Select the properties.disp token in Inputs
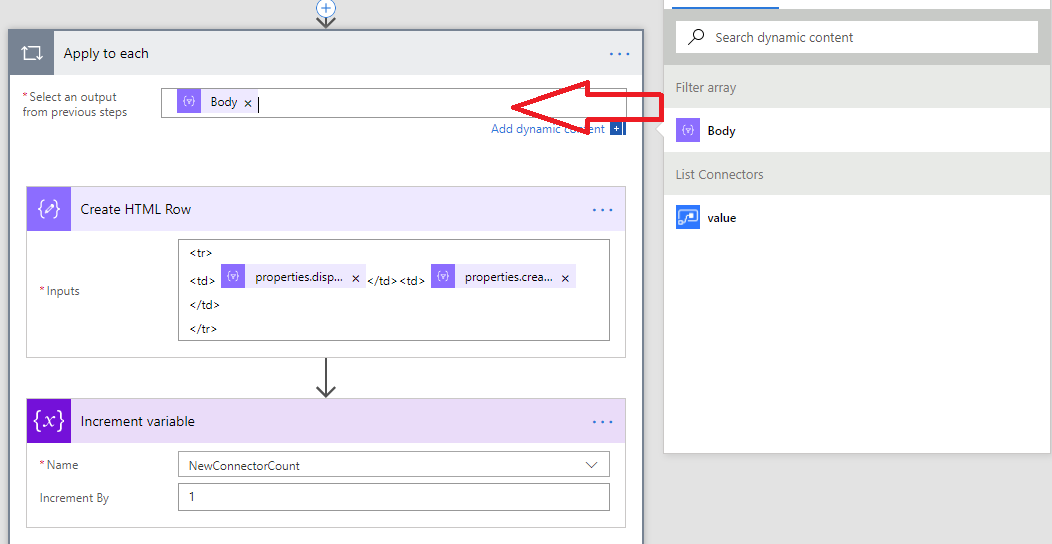Screen dimensions: 1052x544 tap(298, 277)
